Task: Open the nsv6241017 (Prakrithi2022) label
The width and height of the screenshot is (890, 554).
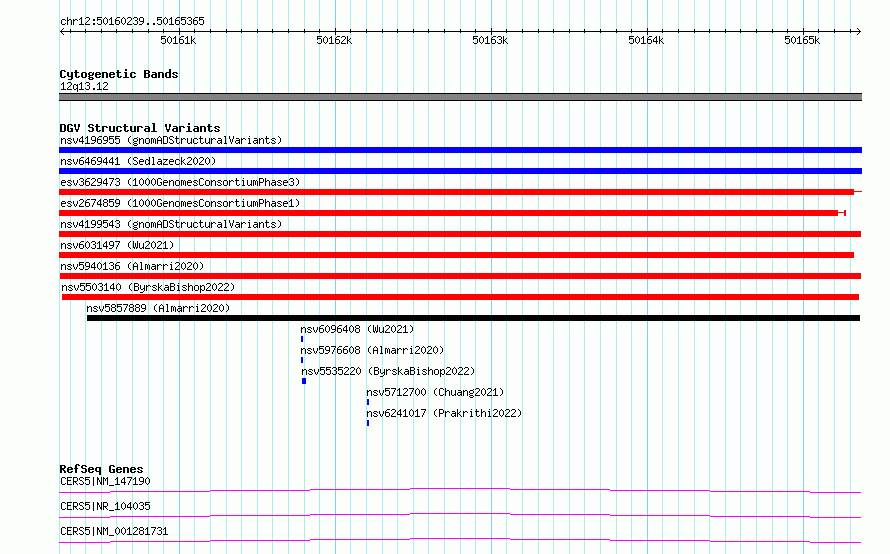Action: [444, 413]
